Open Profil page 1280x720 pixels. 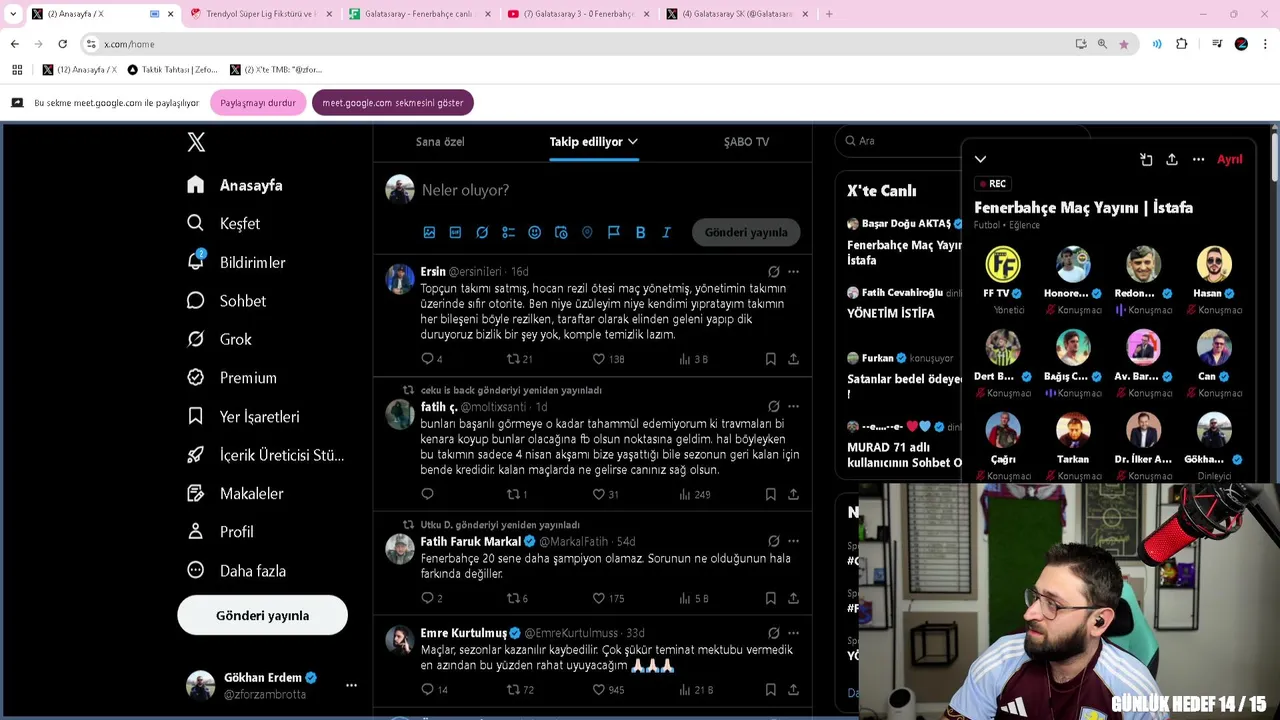point(220,532)
